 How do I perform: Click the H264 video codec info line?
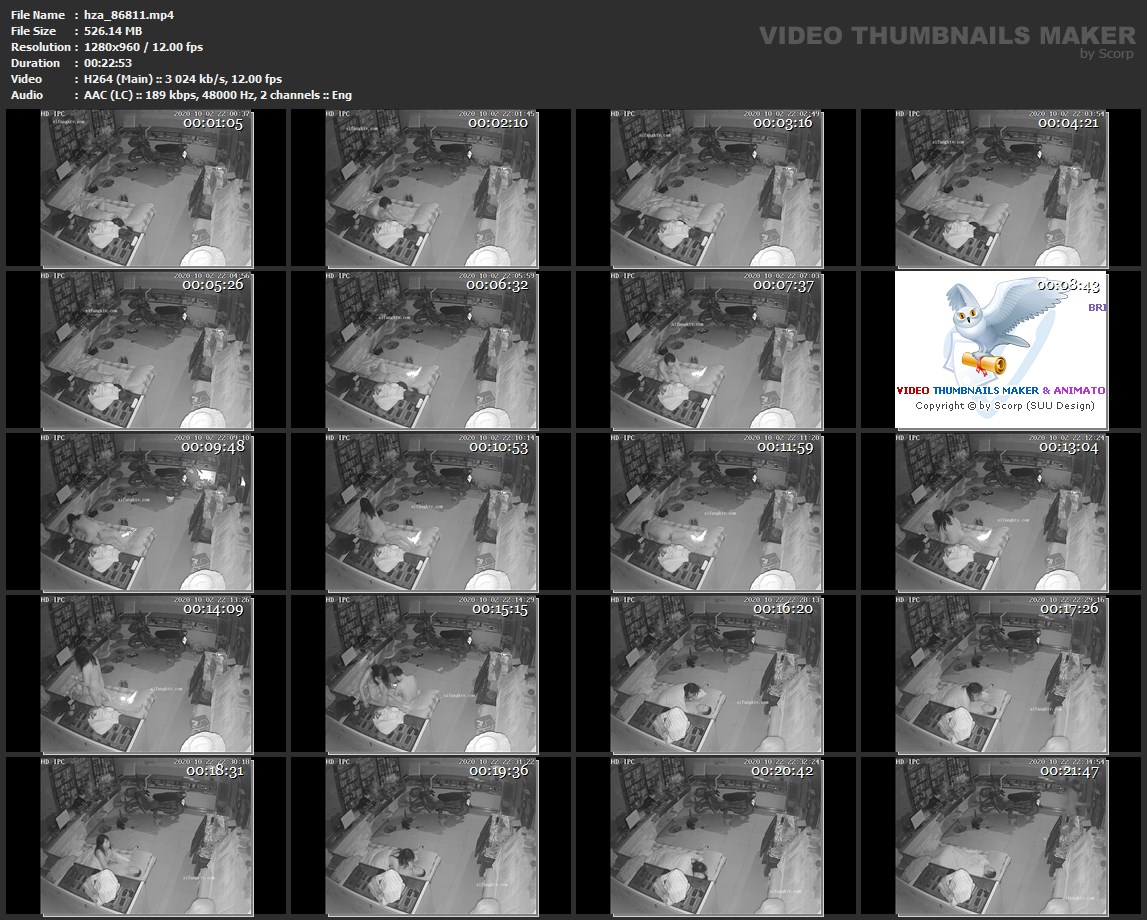[178, 79]
